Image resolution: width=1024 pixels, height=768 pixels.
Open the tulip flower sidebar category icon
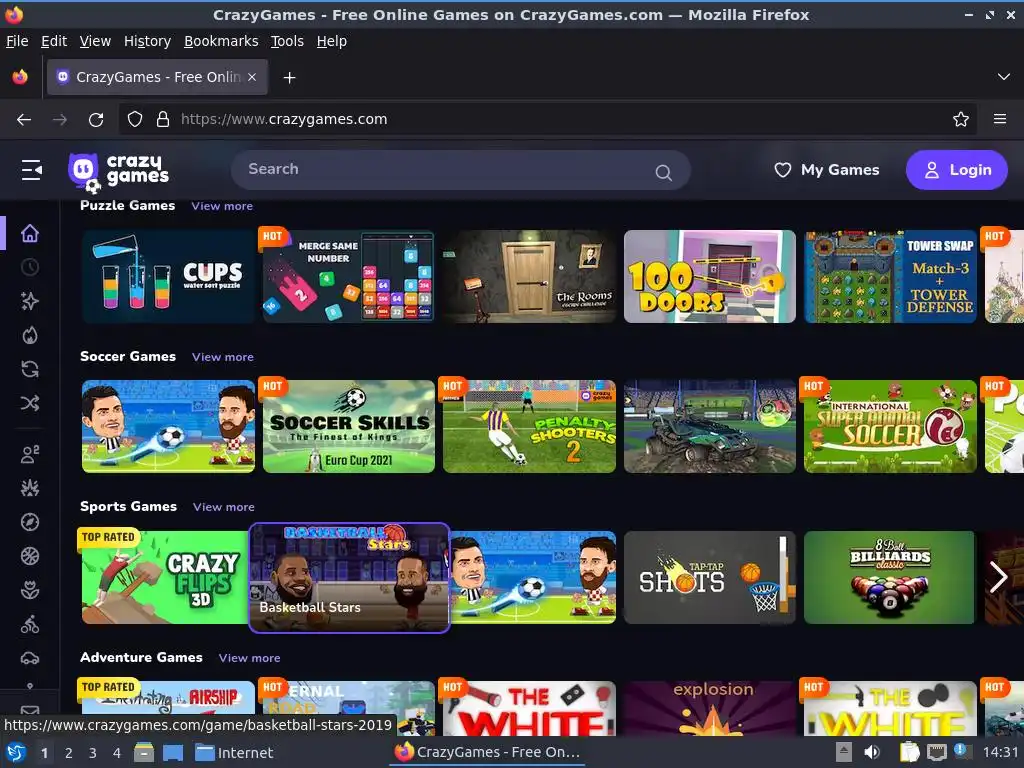pyautogui.click(x=29, y=590)
